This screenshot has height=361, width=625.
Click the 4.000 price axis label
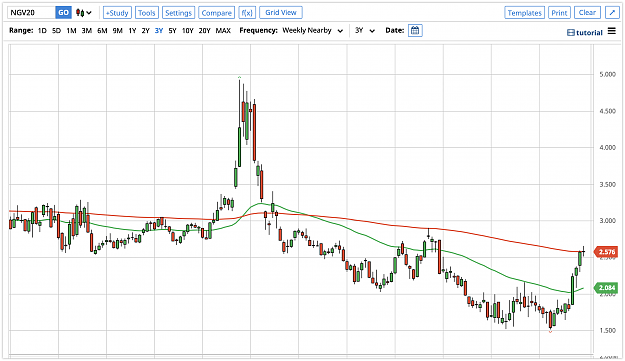(607, 148)
